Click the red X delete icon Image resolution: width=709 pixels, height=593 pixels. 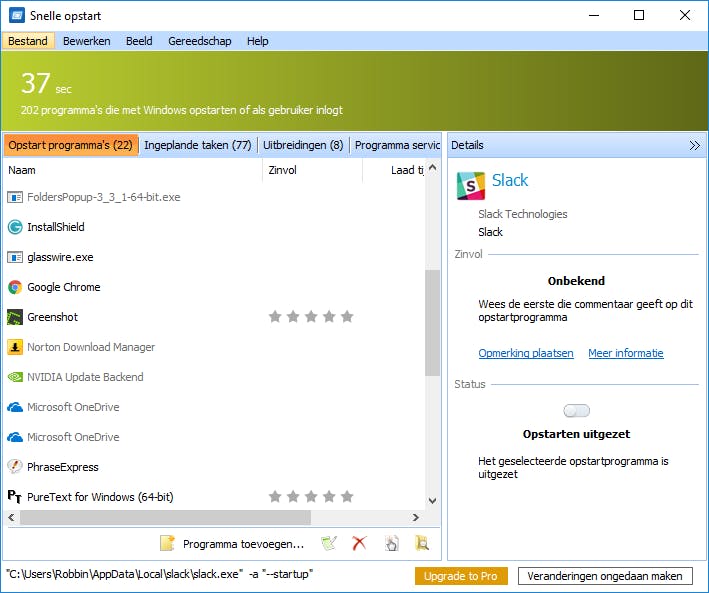(359, 543)
